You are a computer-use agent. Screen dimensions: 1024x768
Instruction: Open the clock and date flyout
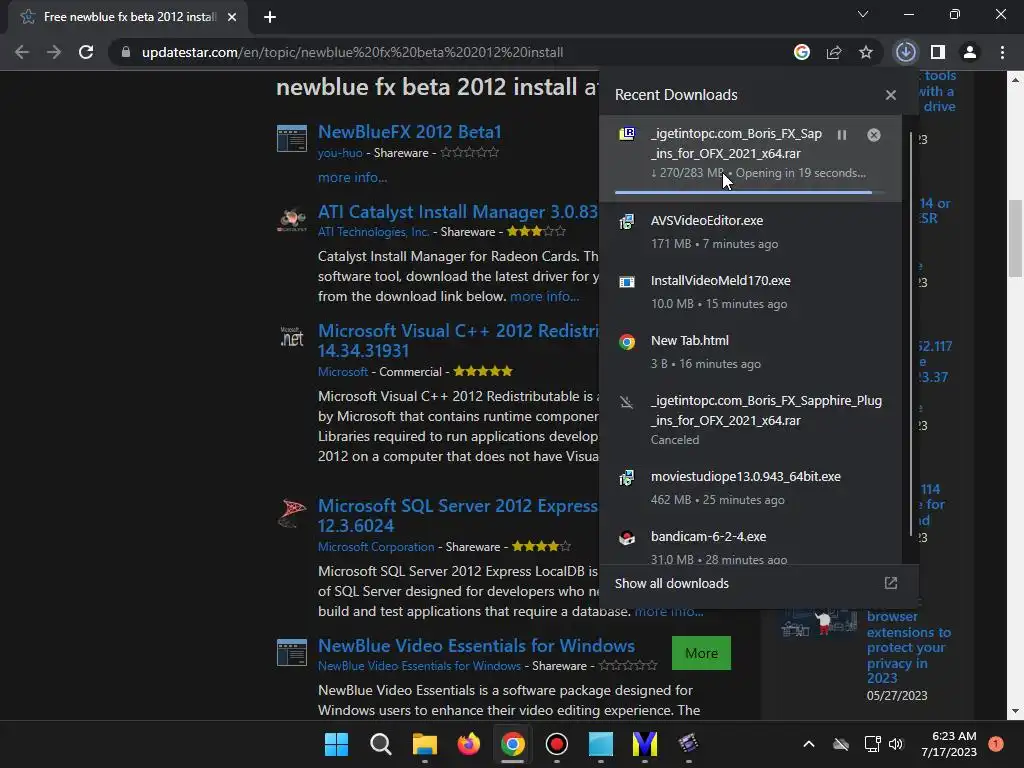tap(949, 744)
